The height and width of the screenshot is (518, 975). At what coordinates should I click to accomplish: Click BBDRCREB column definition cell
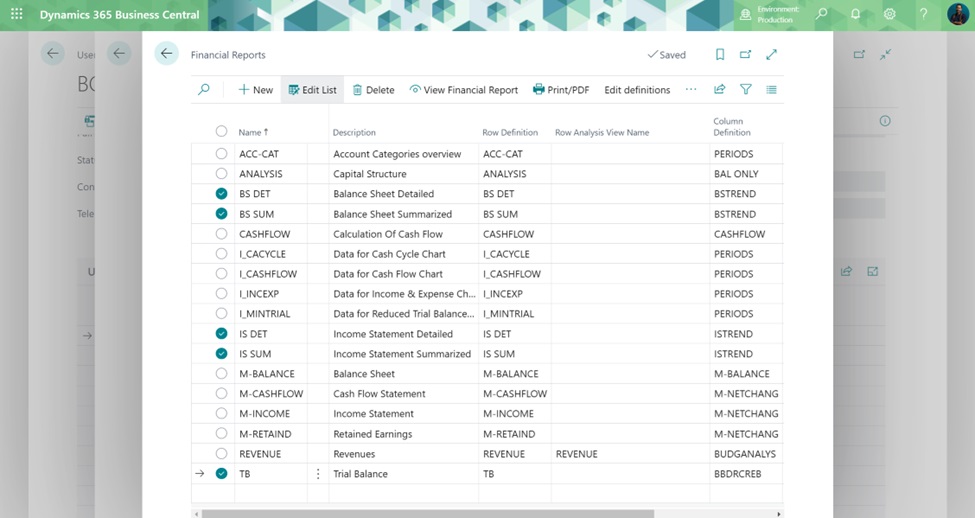746,474
